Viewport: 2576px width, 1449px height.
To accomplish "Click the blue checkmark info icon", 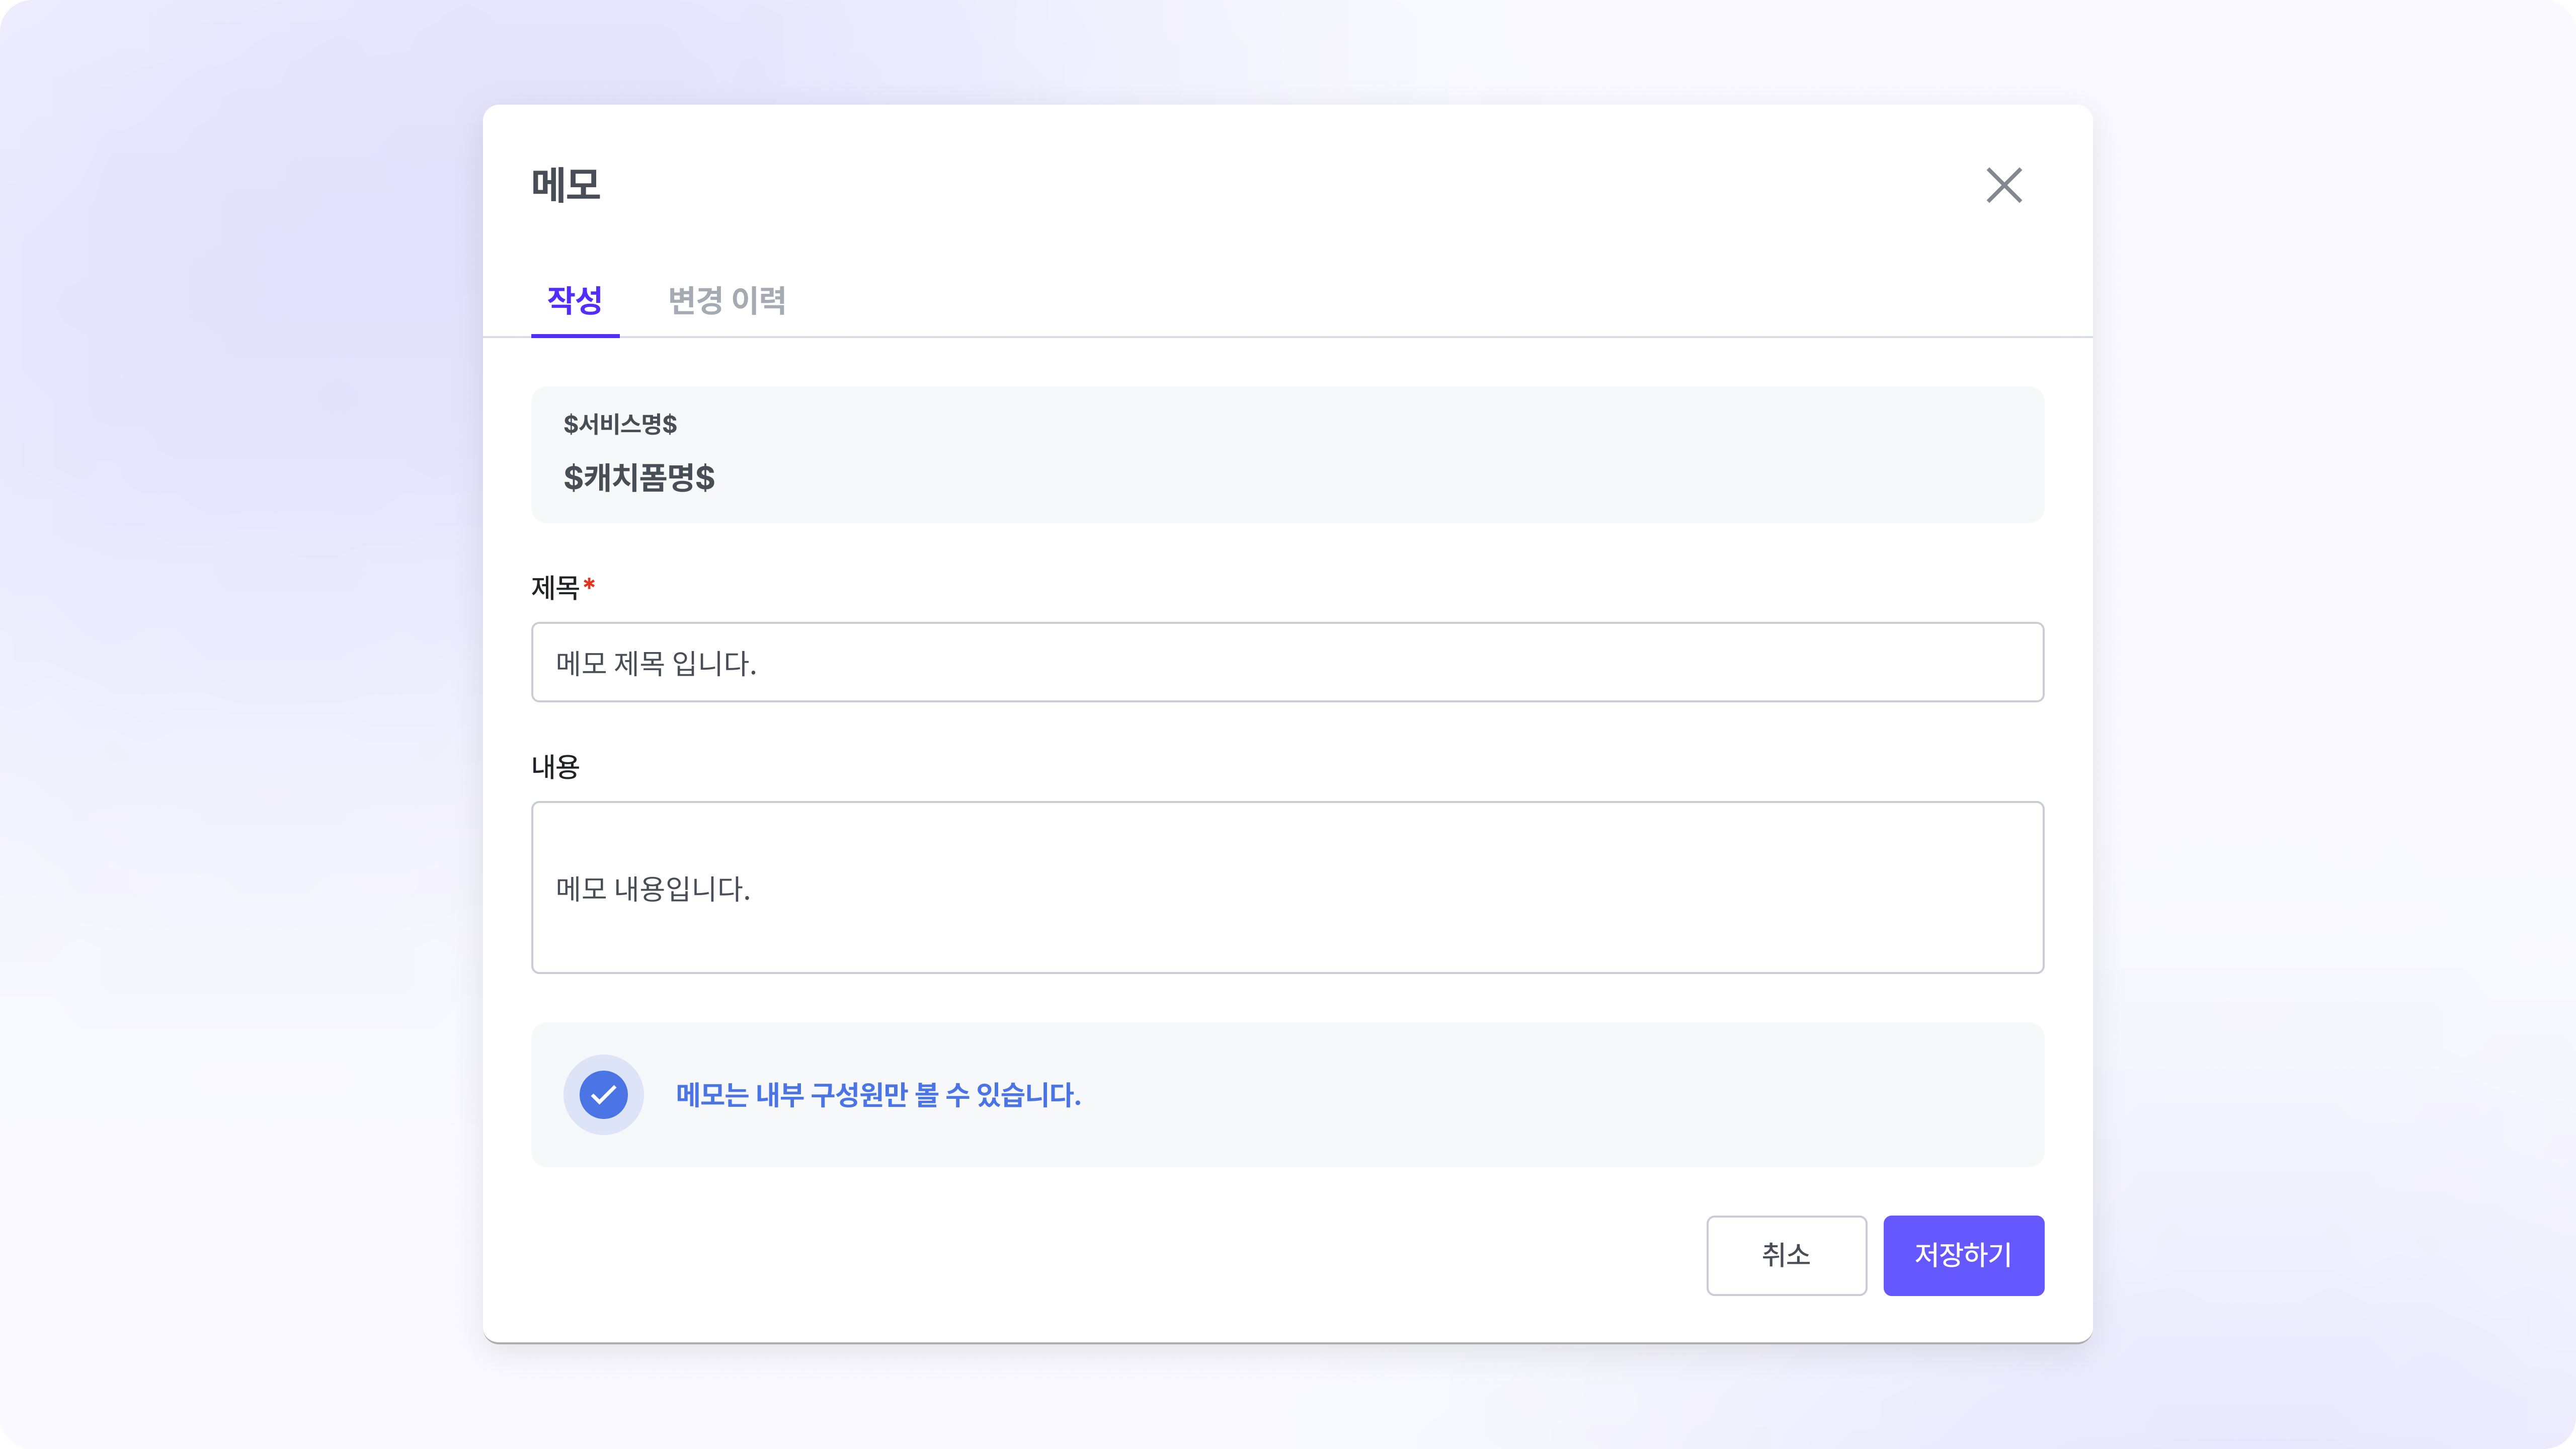I will (603, 1095).
